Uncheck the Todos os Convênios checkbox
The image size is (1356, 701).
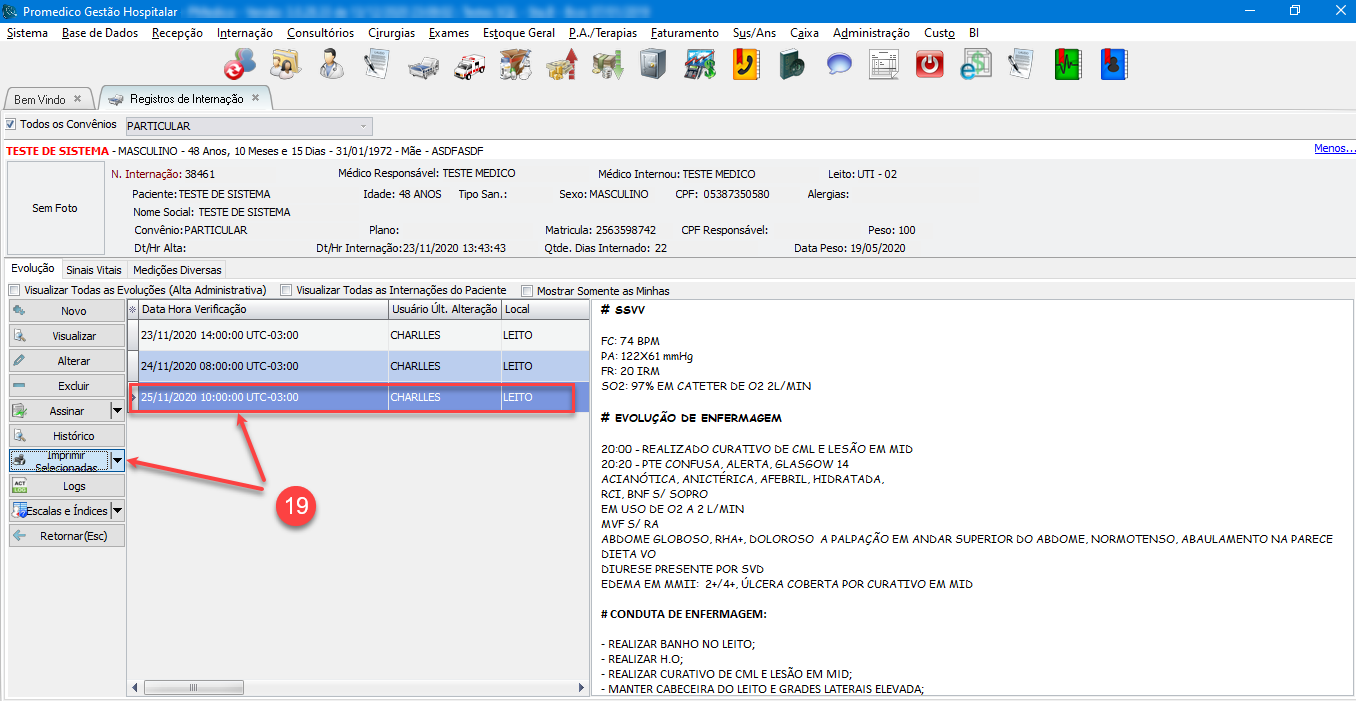[11, 125]
